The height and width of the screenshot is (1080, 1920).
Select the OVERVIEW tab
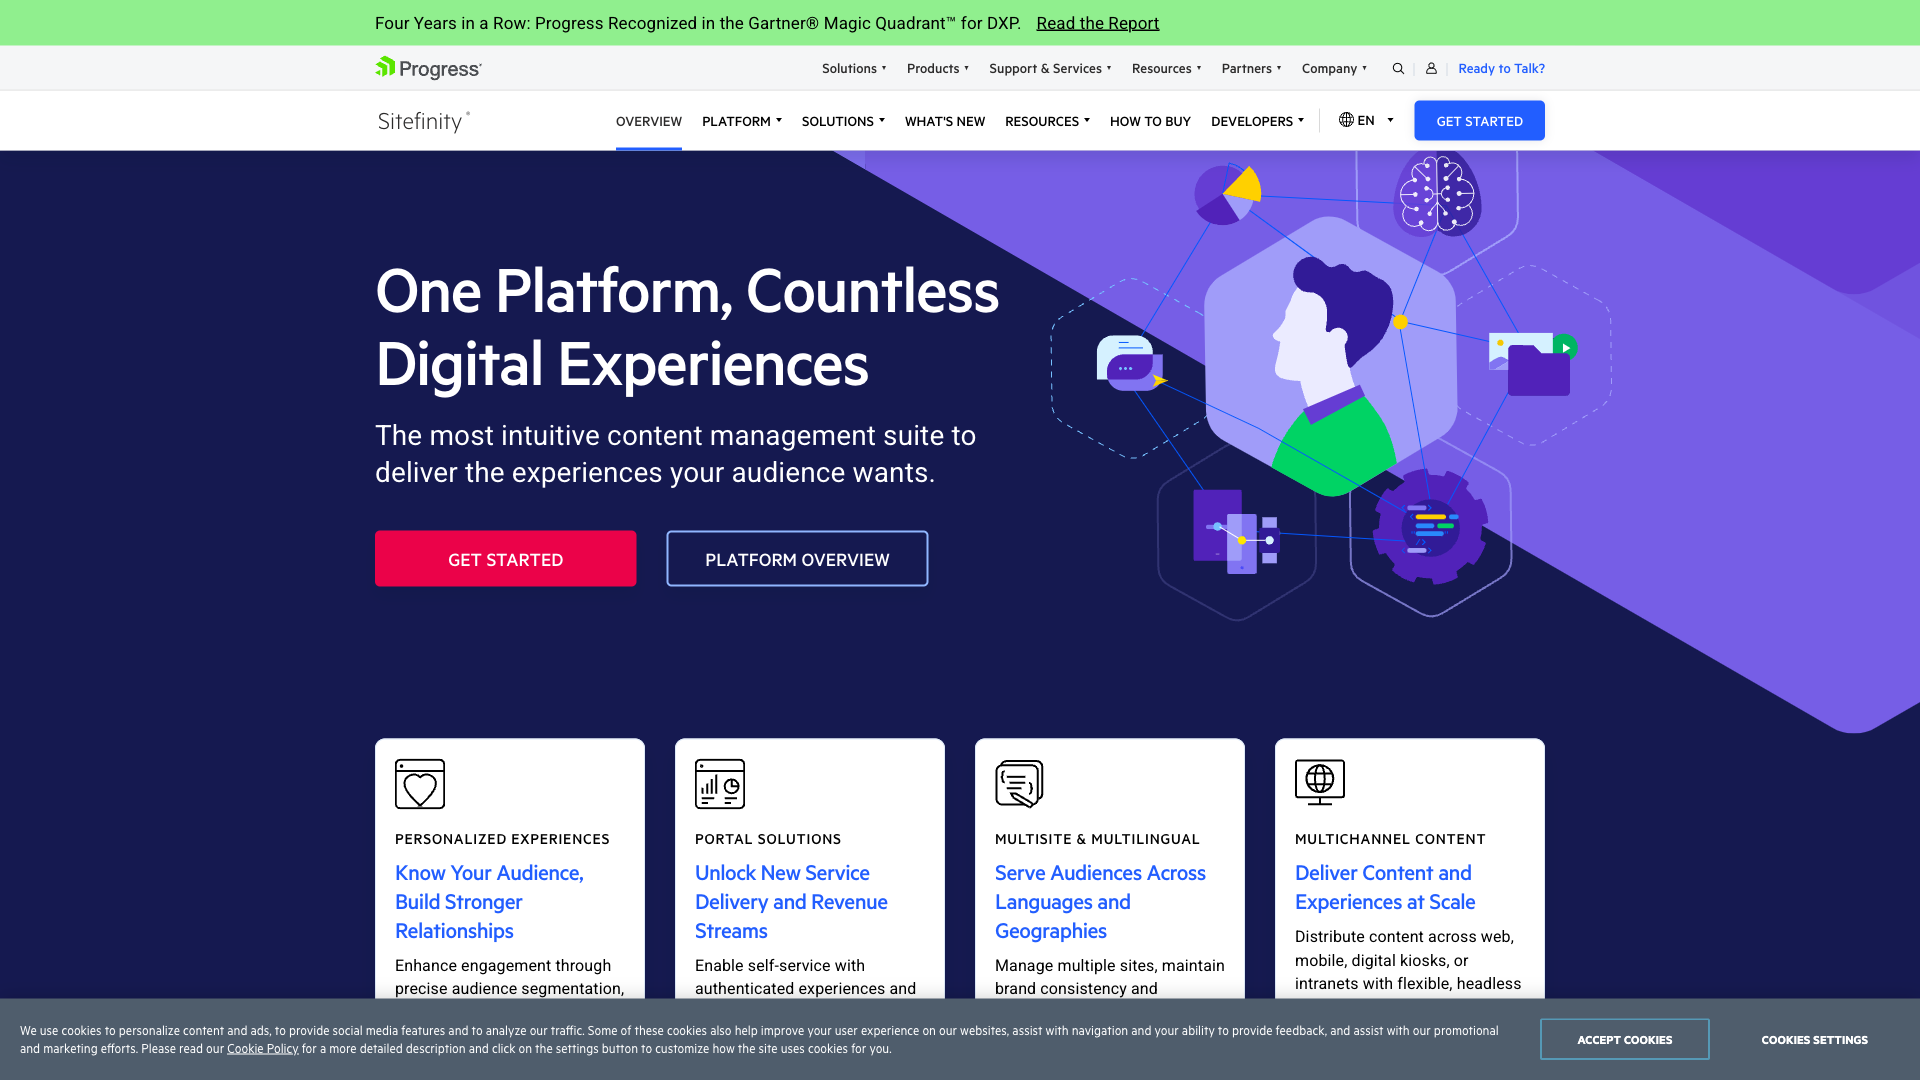point(649,121)
